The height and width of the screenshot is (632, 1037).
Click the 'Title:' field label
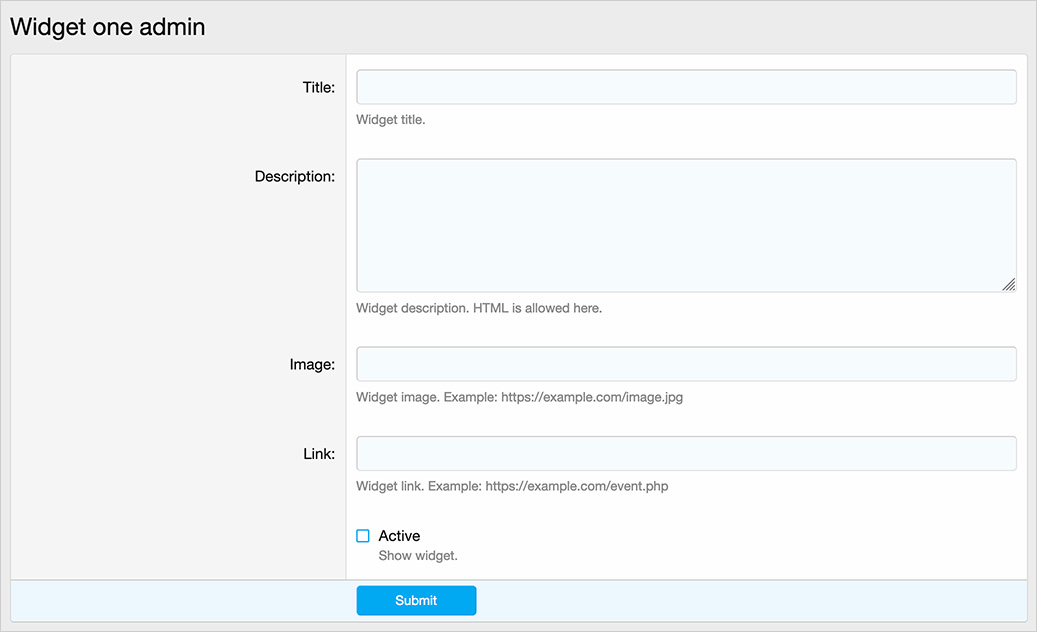point(318,87)
